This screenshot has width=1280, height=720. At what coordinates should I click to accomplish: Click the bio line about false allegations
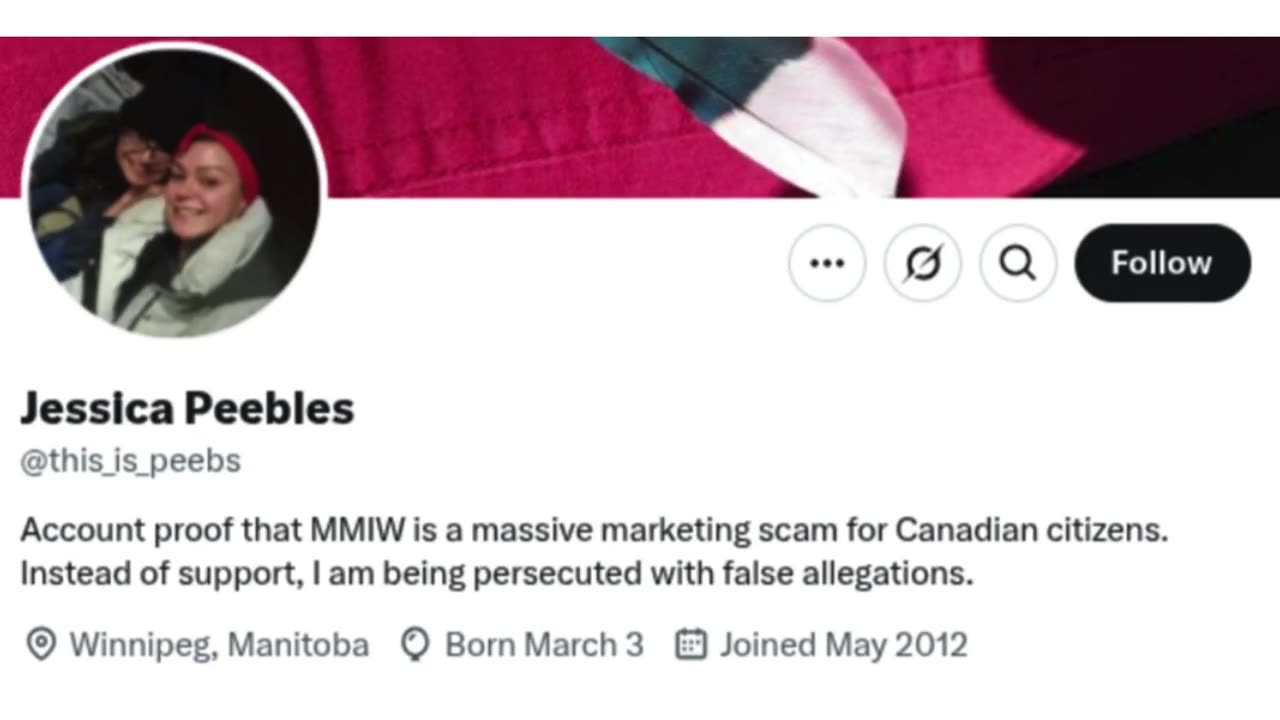pos(496,575)
